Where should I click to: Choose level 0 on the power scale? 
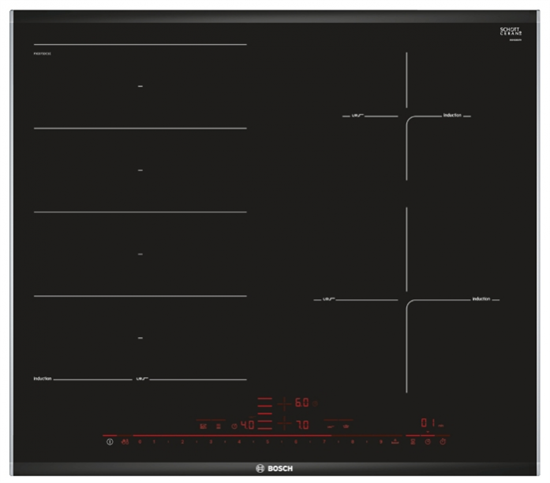point(140,442)
